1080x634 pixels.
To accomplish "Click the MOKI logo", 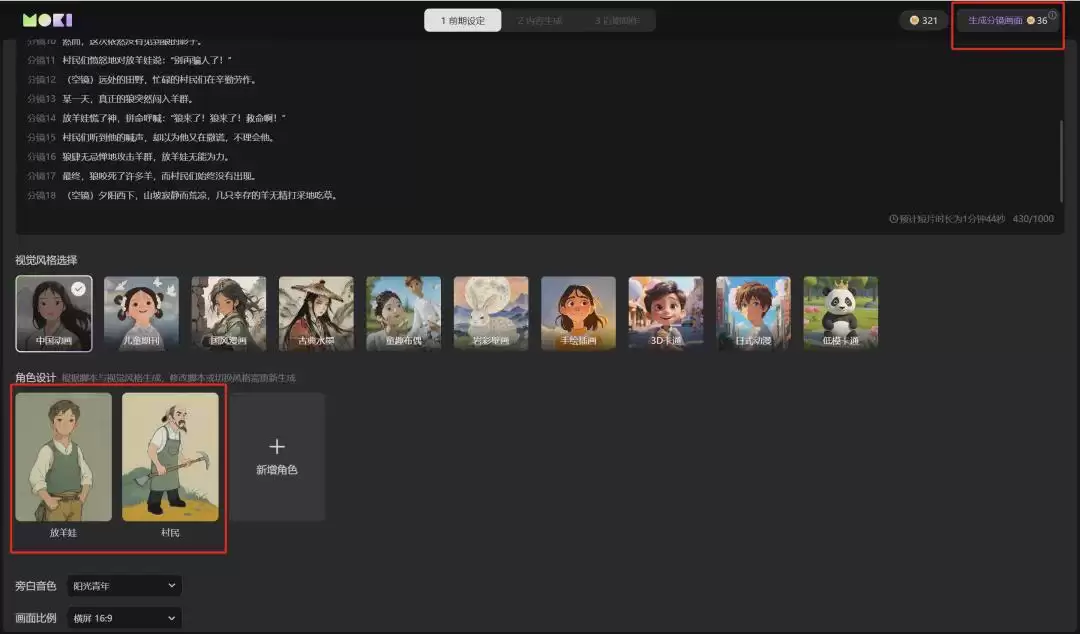I will (x=49, y=18).
